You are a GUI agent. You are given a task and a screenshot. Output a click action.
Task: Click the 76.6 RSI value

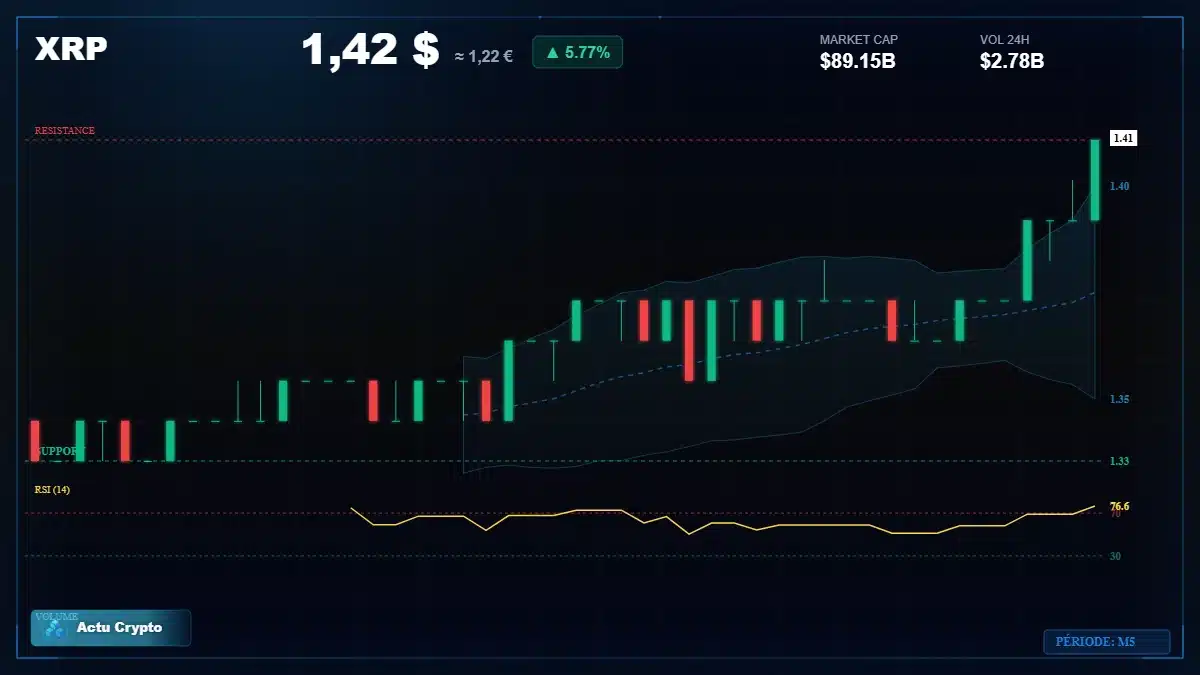(1119, 506)
